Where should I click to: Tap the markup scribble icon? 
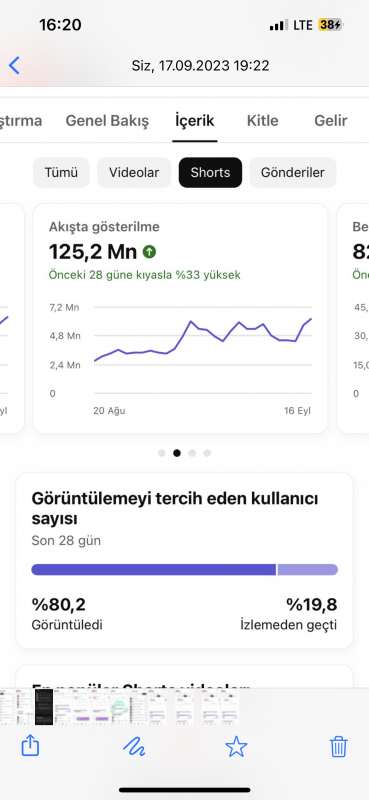134,748
